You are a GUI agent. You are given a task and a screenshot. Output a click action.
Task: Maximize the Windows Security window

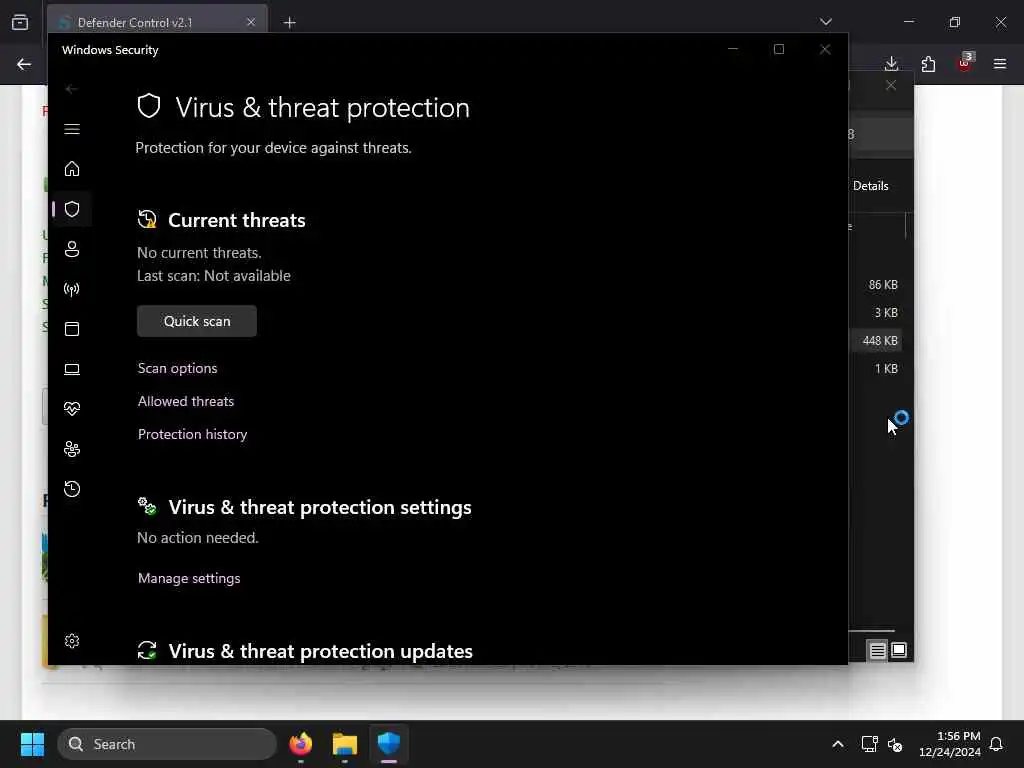pos(778,50)
